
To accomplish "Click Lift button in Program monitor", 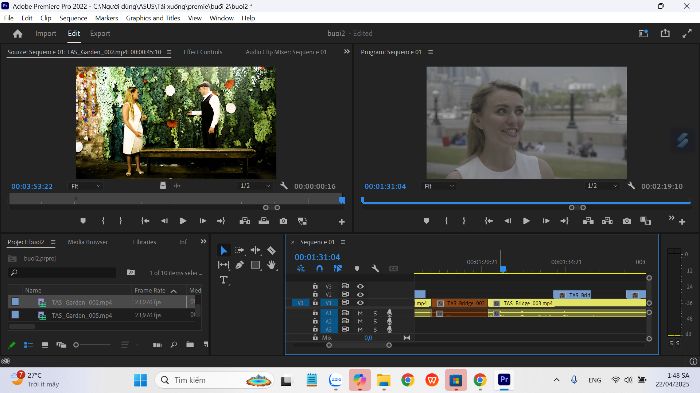I will (588, 221).
